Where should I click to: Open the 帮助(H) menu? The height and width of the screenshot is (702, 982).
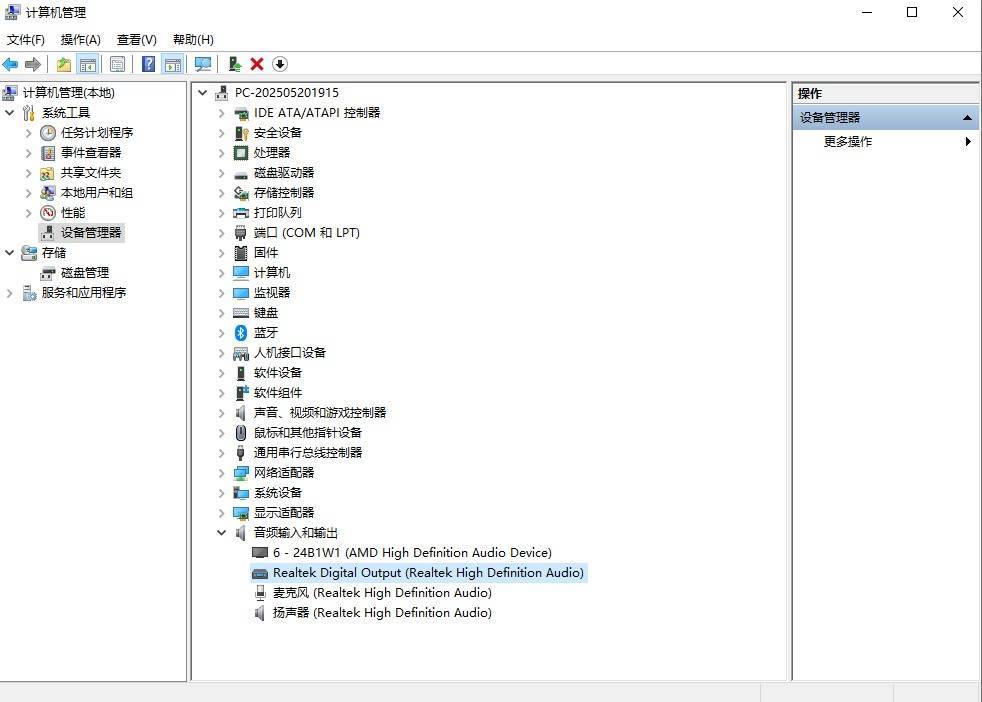(193, 39)
